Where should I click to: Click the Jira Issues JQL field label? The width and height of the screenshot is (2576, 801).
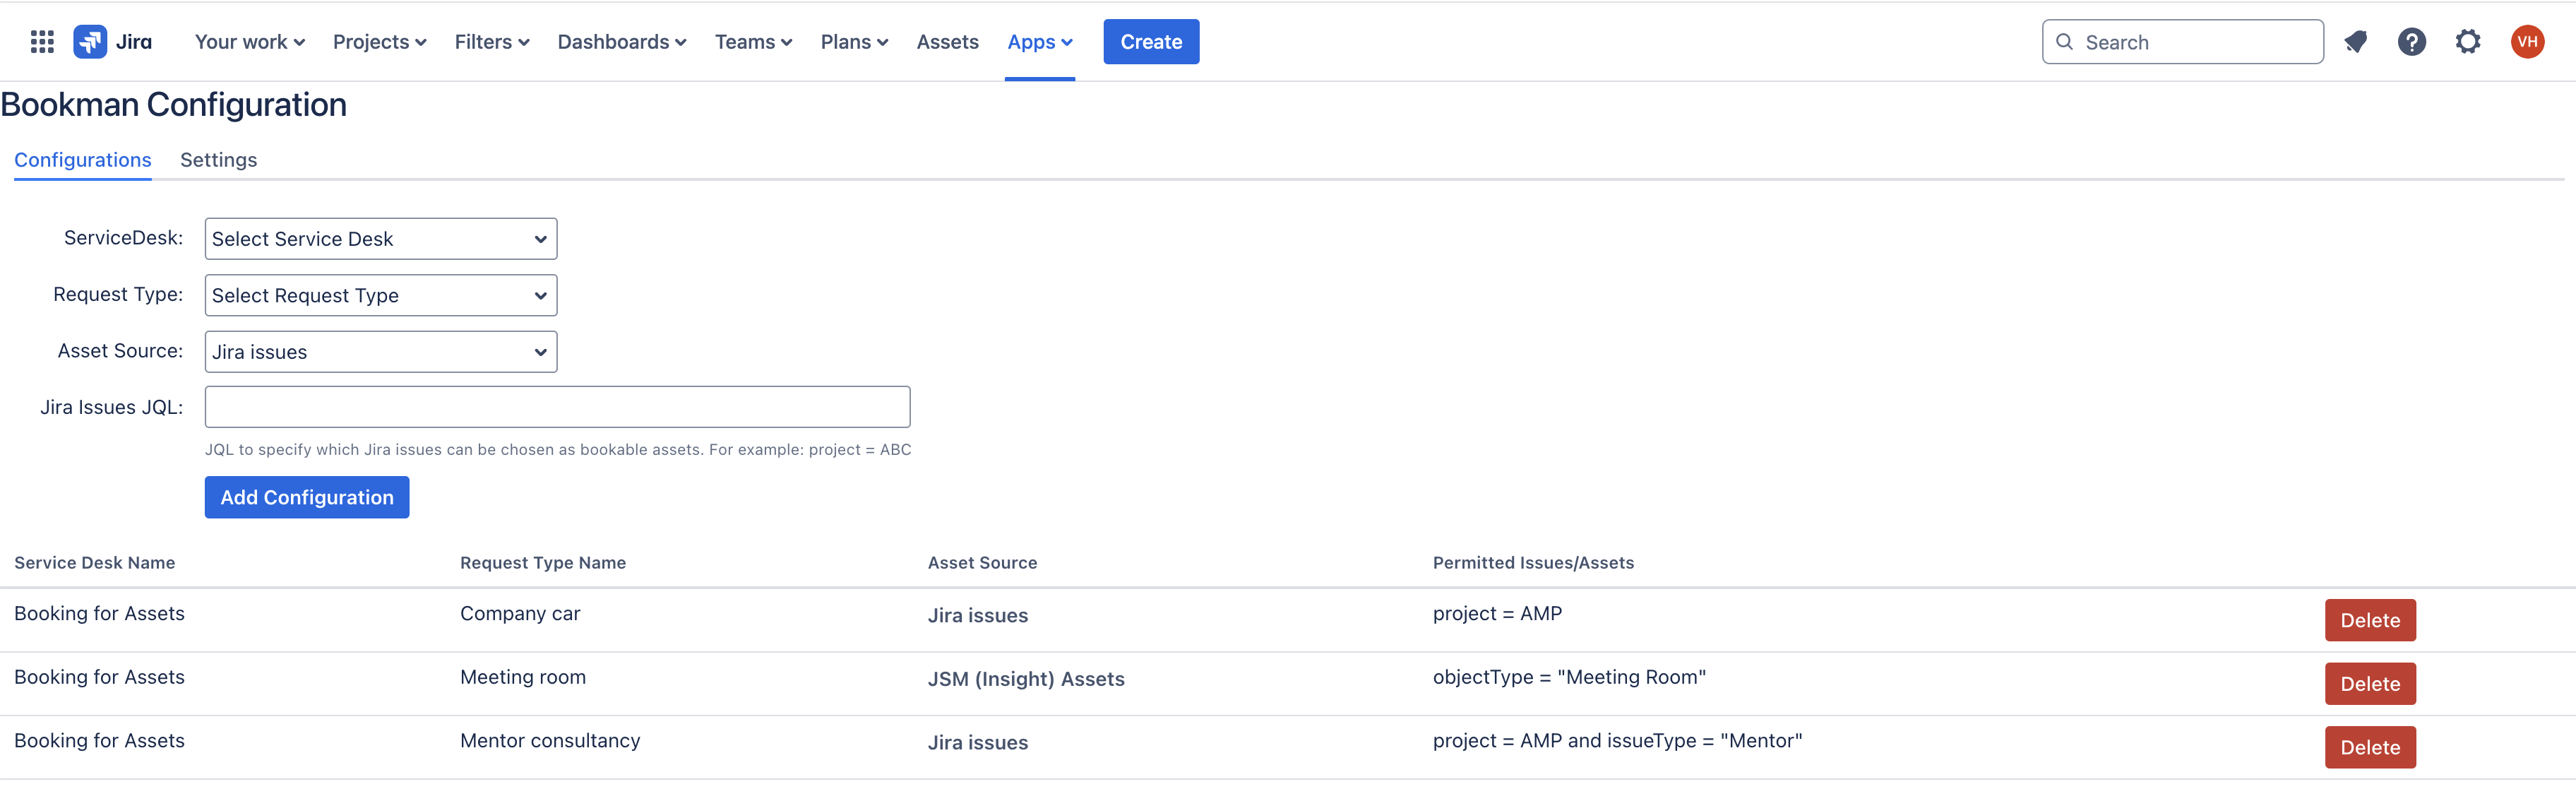pyautogui.click(x=112, y=407)
